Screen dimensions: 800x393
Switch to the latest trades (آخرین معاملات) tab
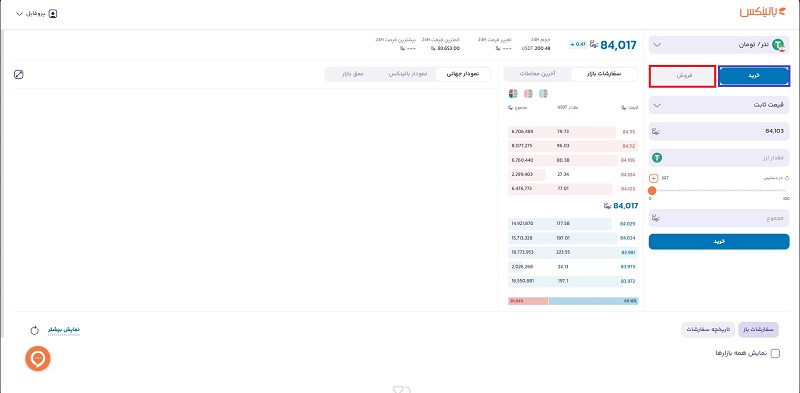(x=537, y=74)
